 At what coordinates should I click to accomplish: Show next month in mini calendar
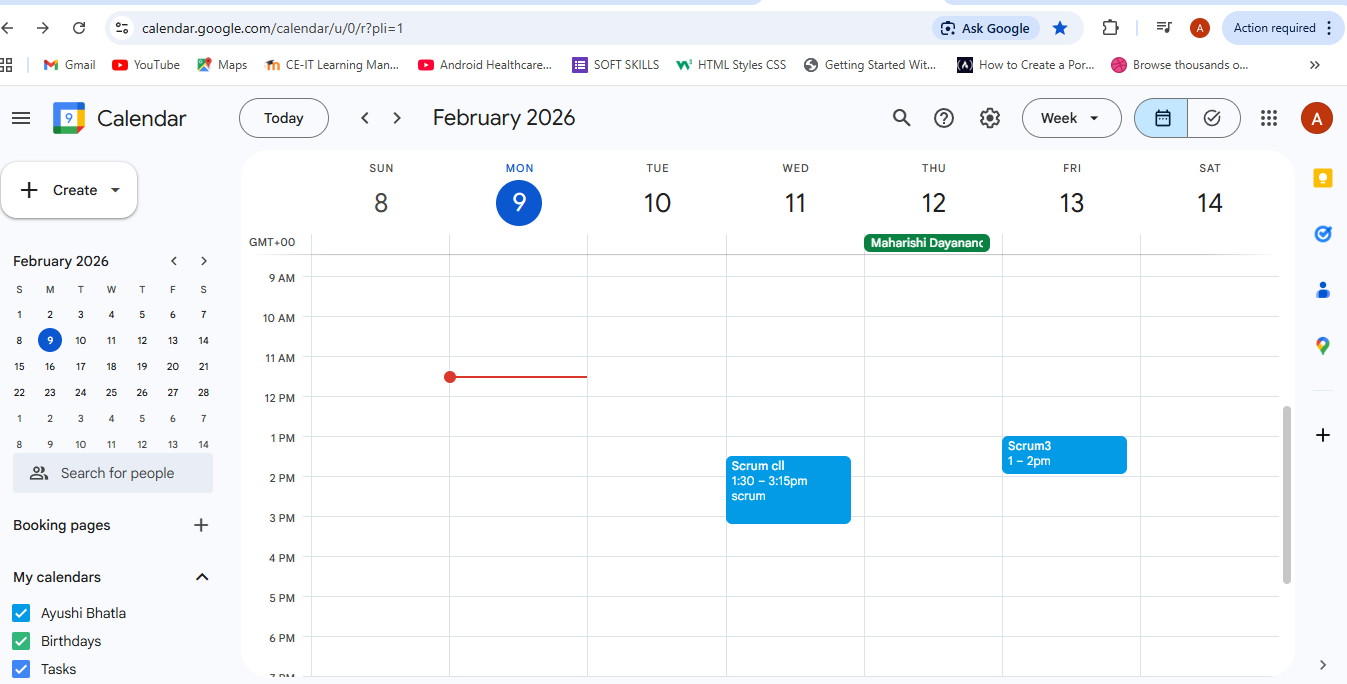coord(204,261)
